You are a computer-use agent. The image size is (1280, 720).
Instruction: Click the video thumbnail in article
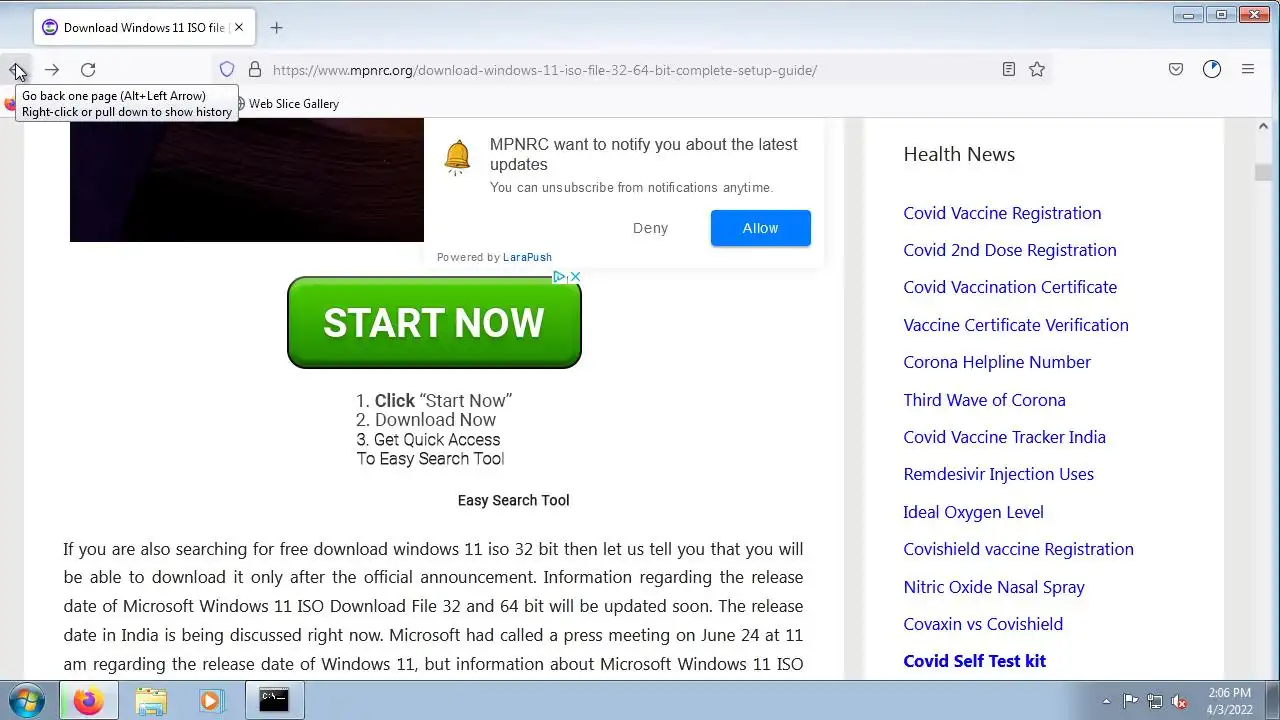[x=247, y=180]
